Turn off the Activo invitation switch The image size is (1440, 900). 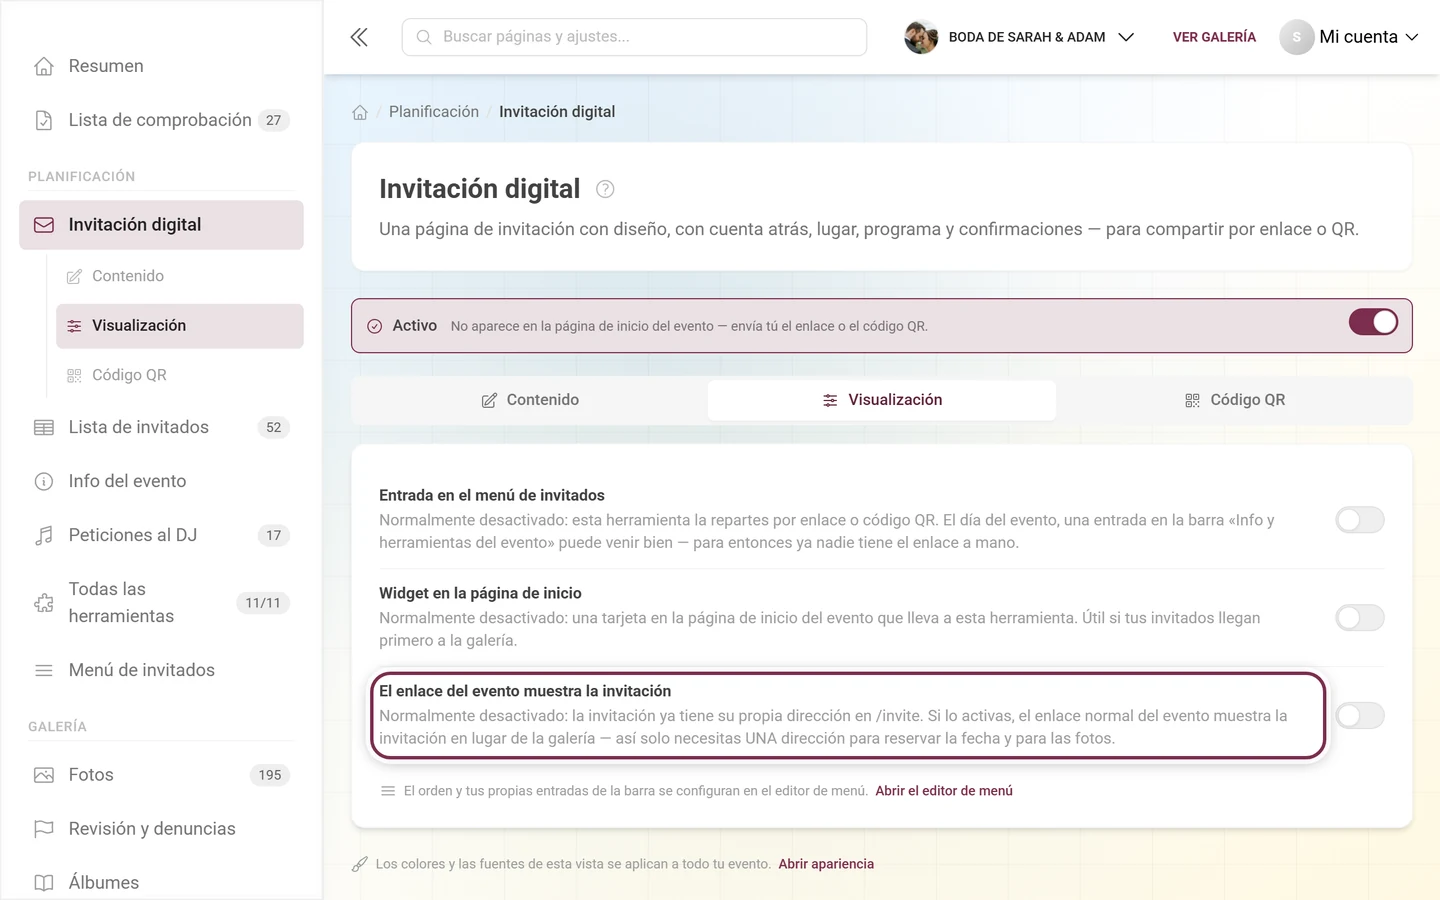coord(1373,322)
